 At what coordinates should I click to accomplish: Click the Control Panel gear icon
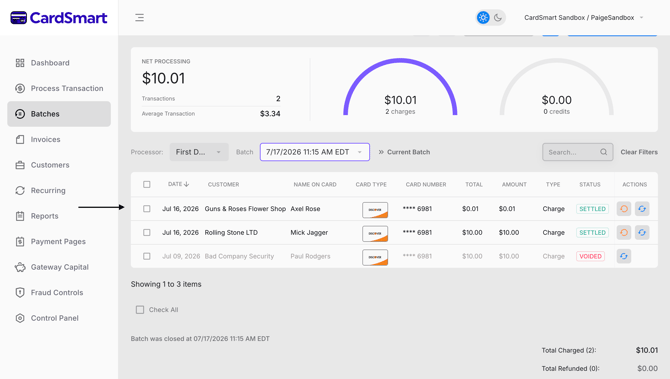20,318
